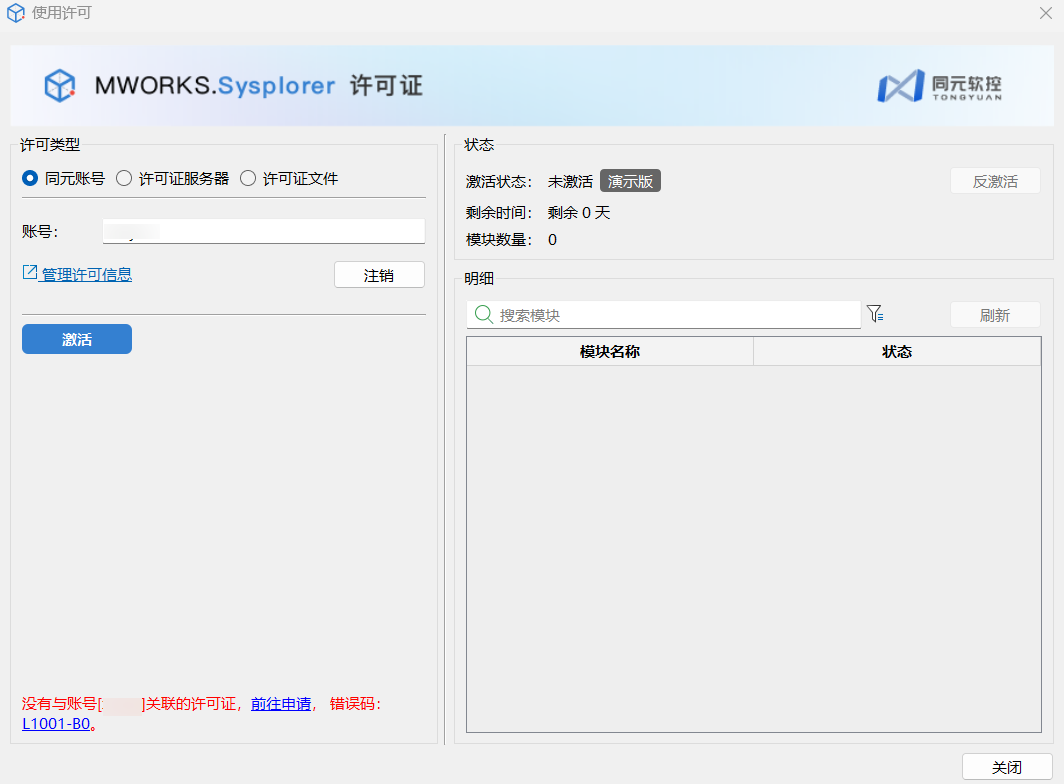Click the 注销 button
The width and height of the screenshot is (1064, 784).
click(379, 275)
